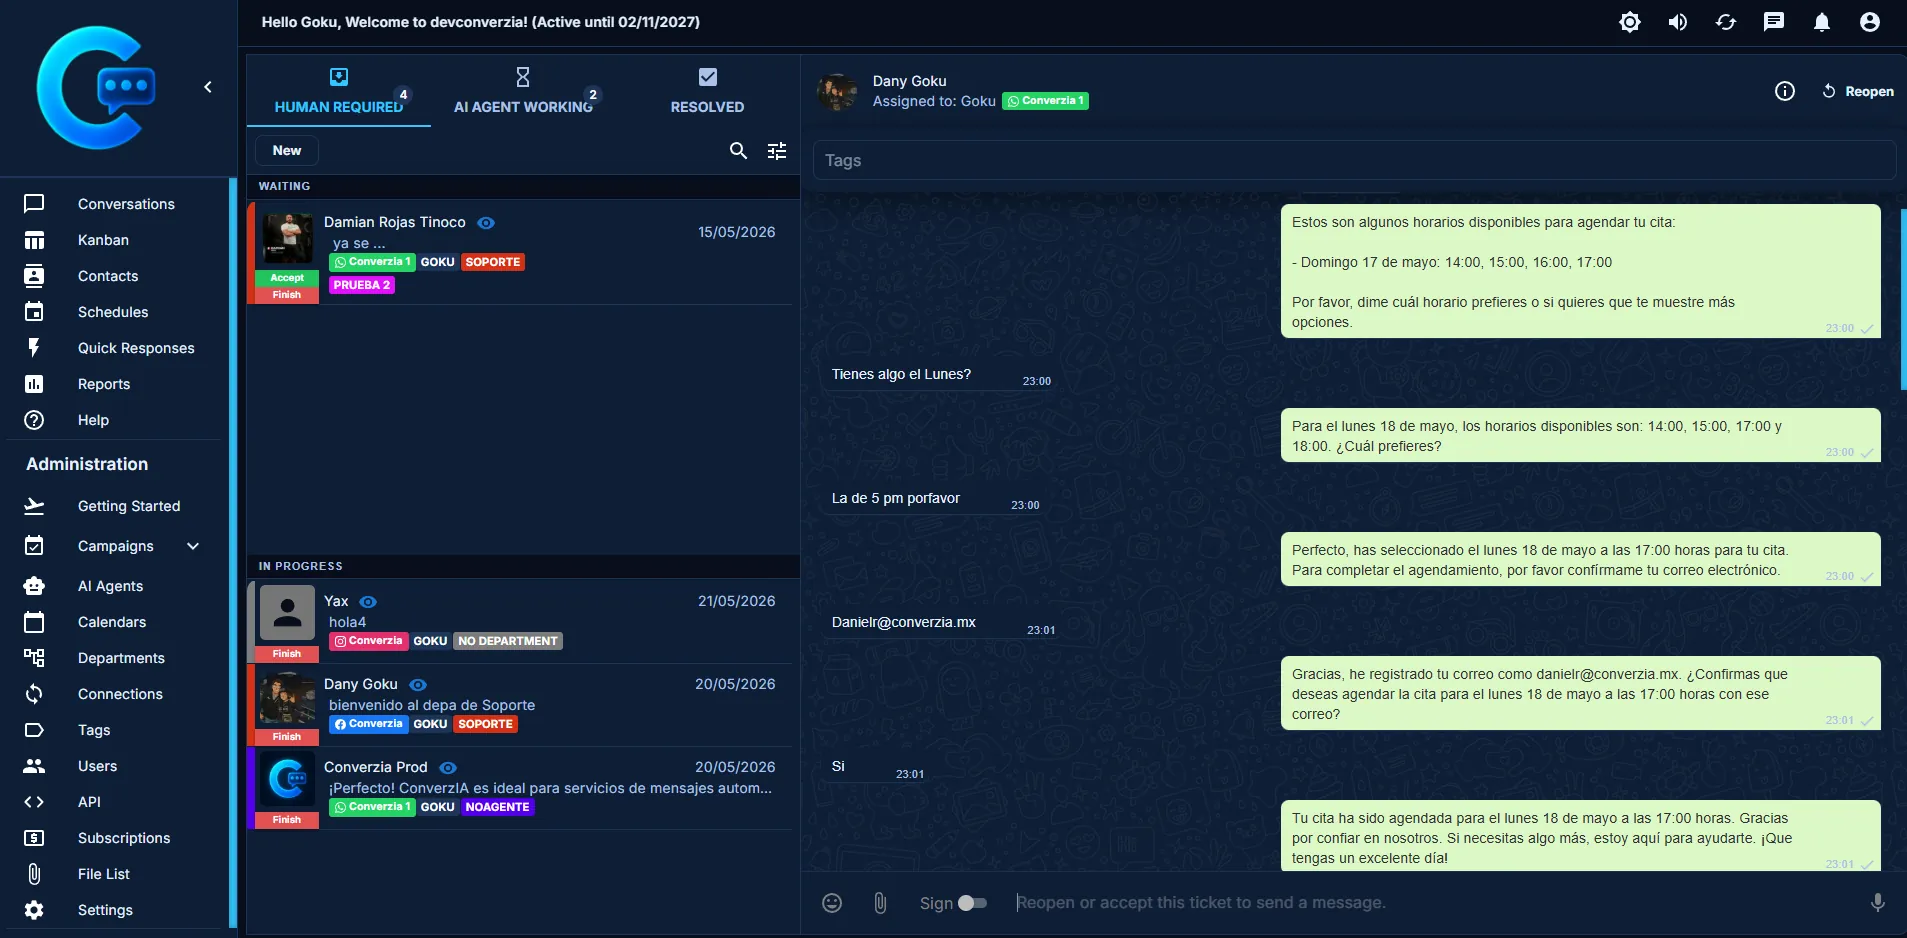The width and height of the screenshot is (1907, 938).
Task: Switch to the Resolved tab
Action: point(707,91)
